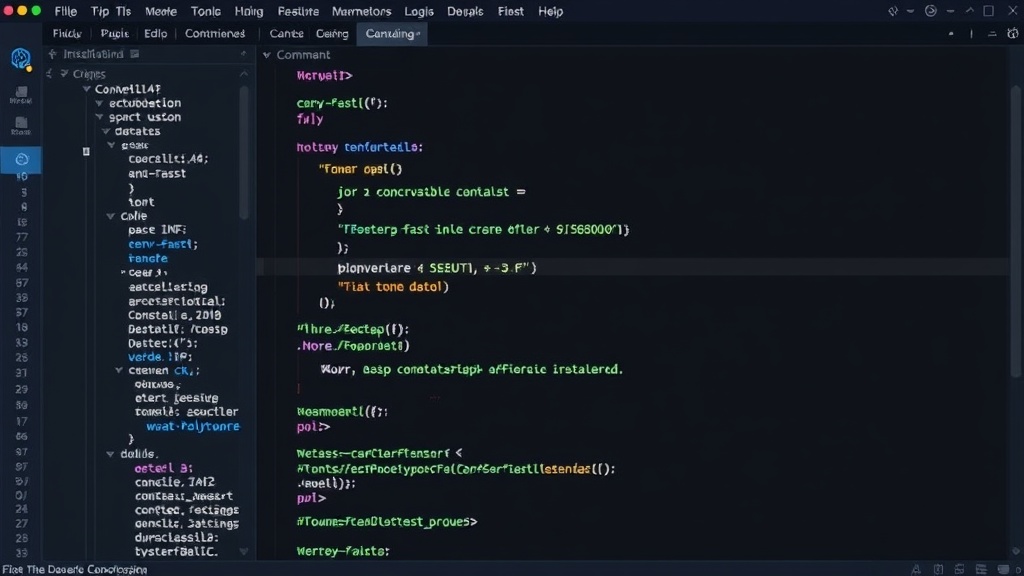Click the vertical bar icon in top-right toolbar
The image size is (1024, 576).
point(971,34)
